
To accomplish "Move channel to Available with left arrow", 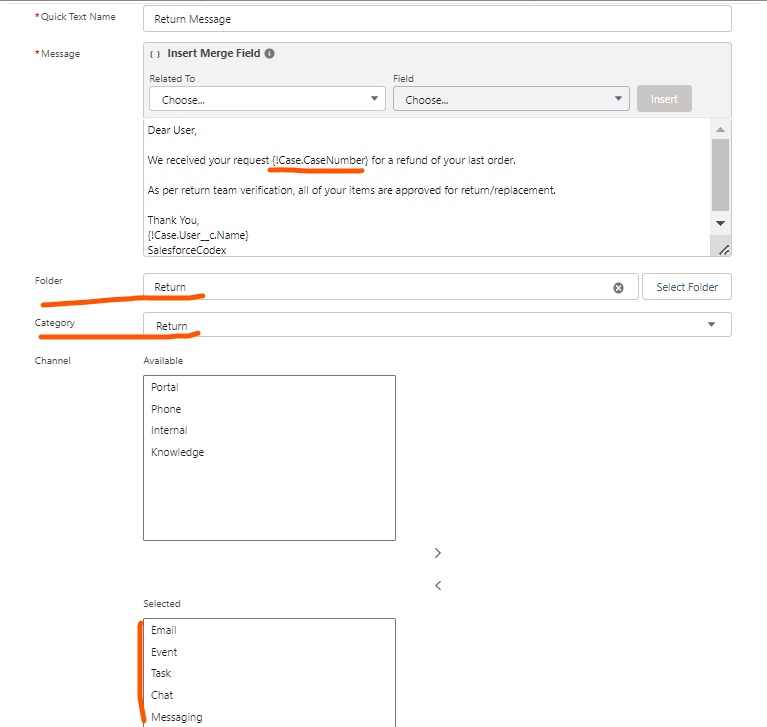I will [x=438, y=585].
